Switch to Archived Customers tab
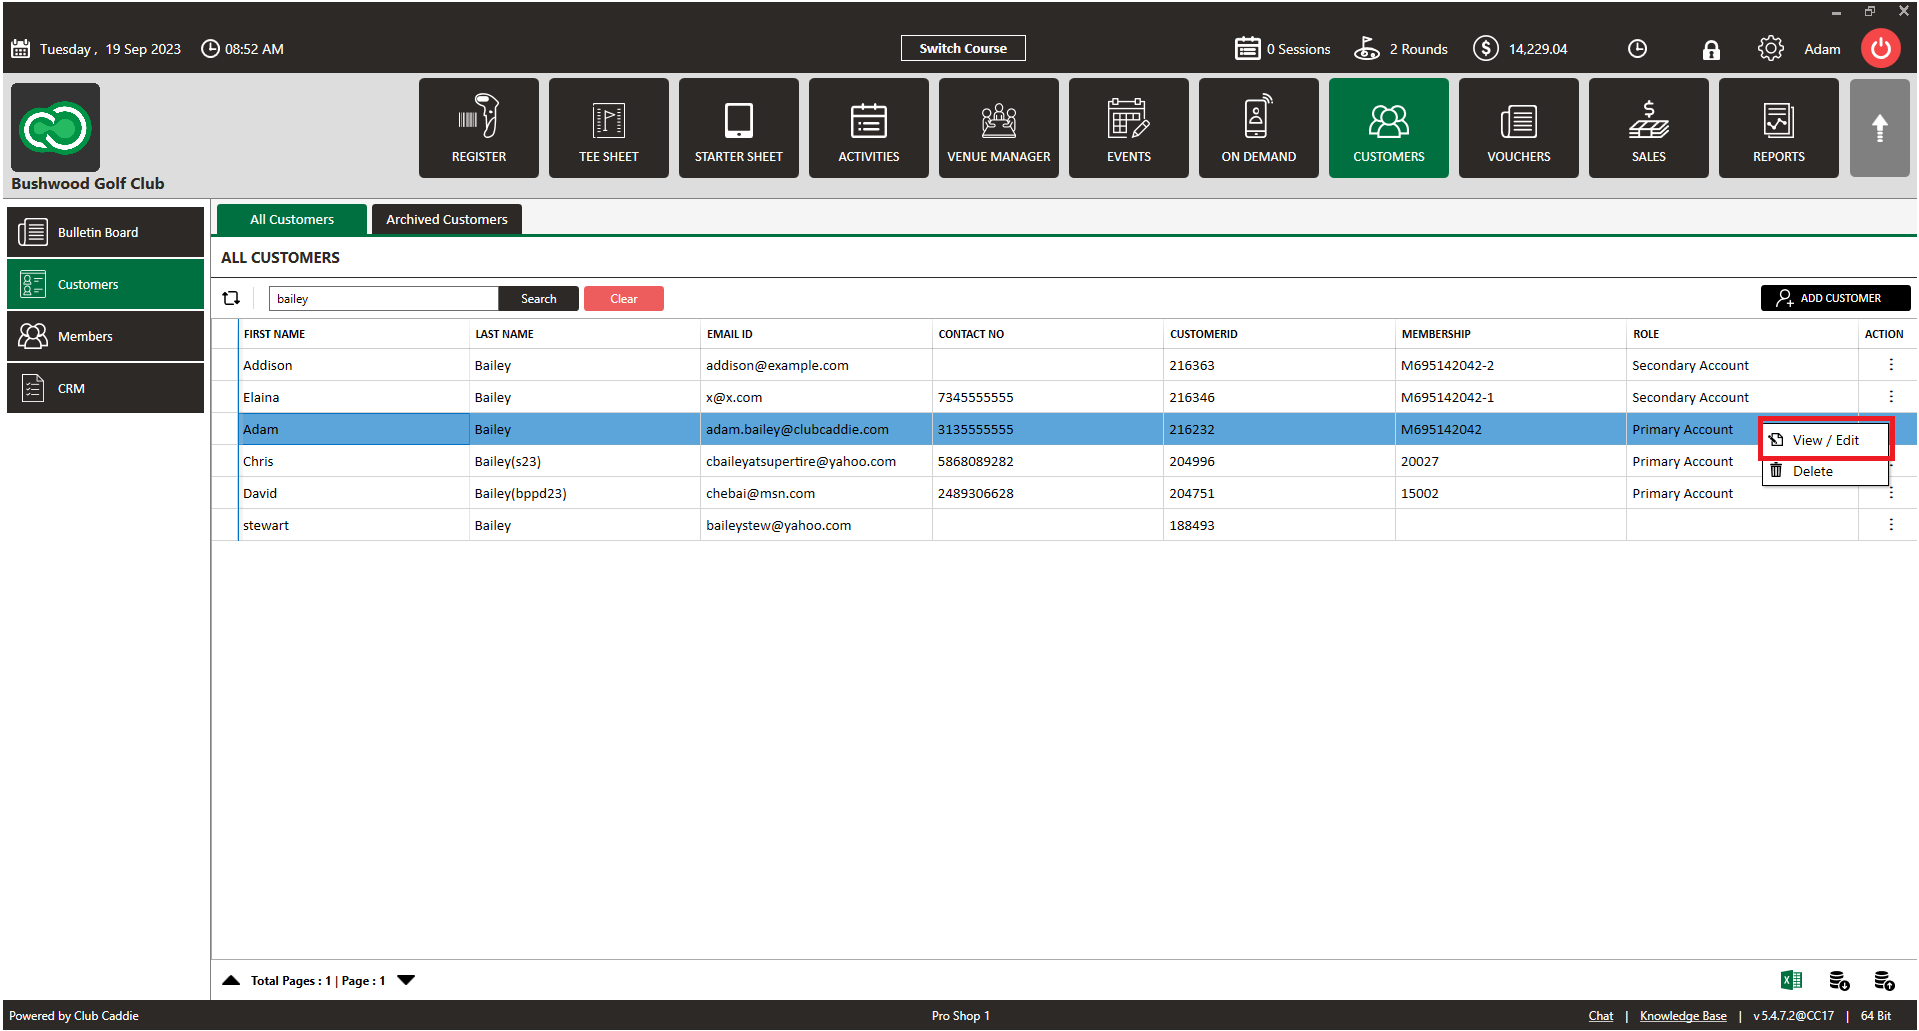The width and height of the screenshot is (1919, 1031). 446,219
